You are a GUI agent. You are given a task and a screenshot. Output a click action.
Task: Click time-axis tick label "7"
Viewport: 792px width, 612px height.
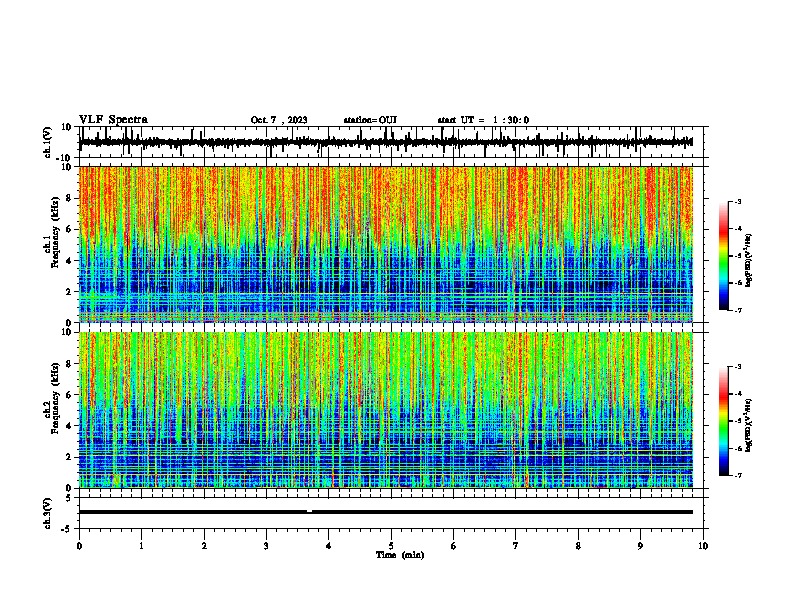pyautogui.click(x=516, y=546)
